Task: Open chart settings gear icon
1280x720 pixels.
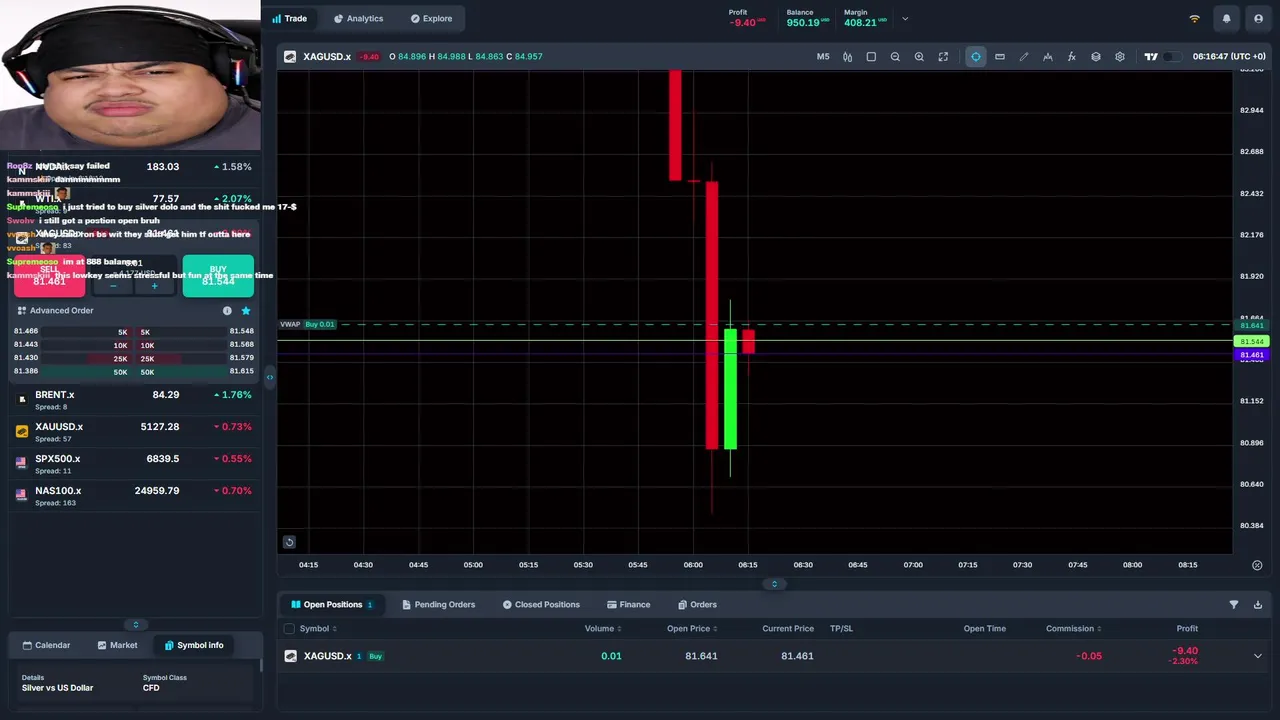Action: coord(1120,57)
